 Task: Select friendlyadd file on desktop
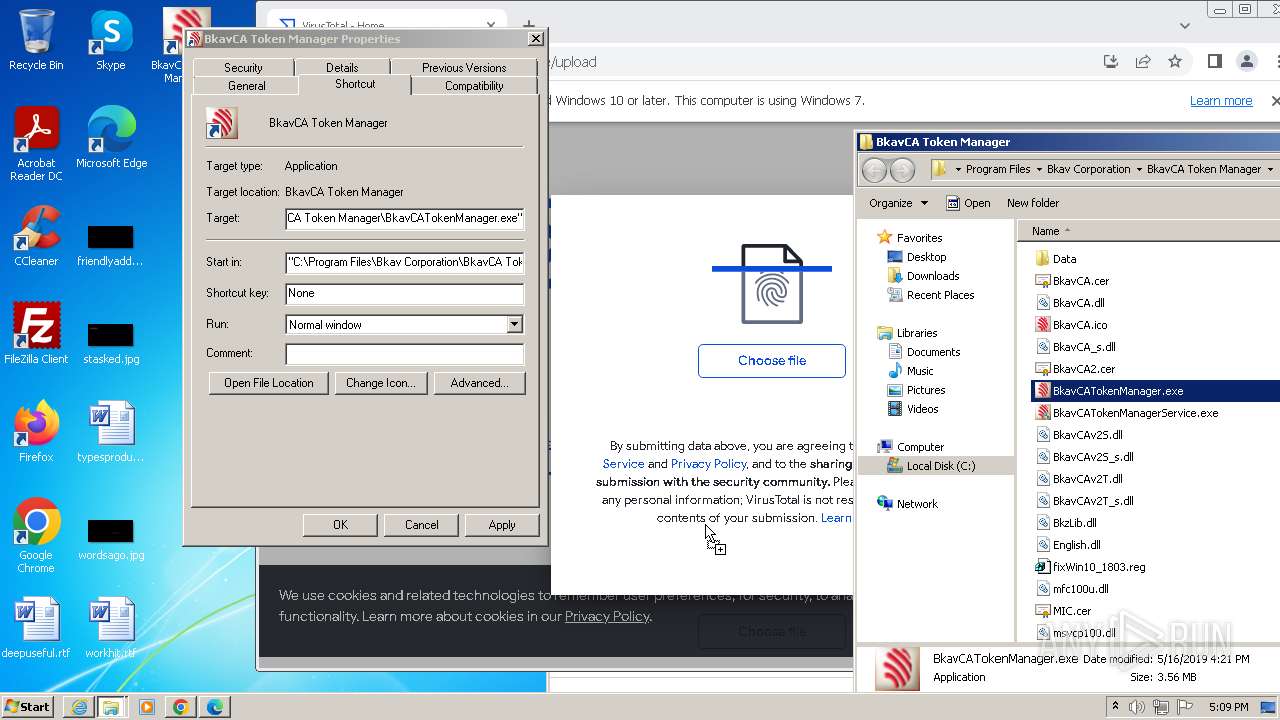111,245
